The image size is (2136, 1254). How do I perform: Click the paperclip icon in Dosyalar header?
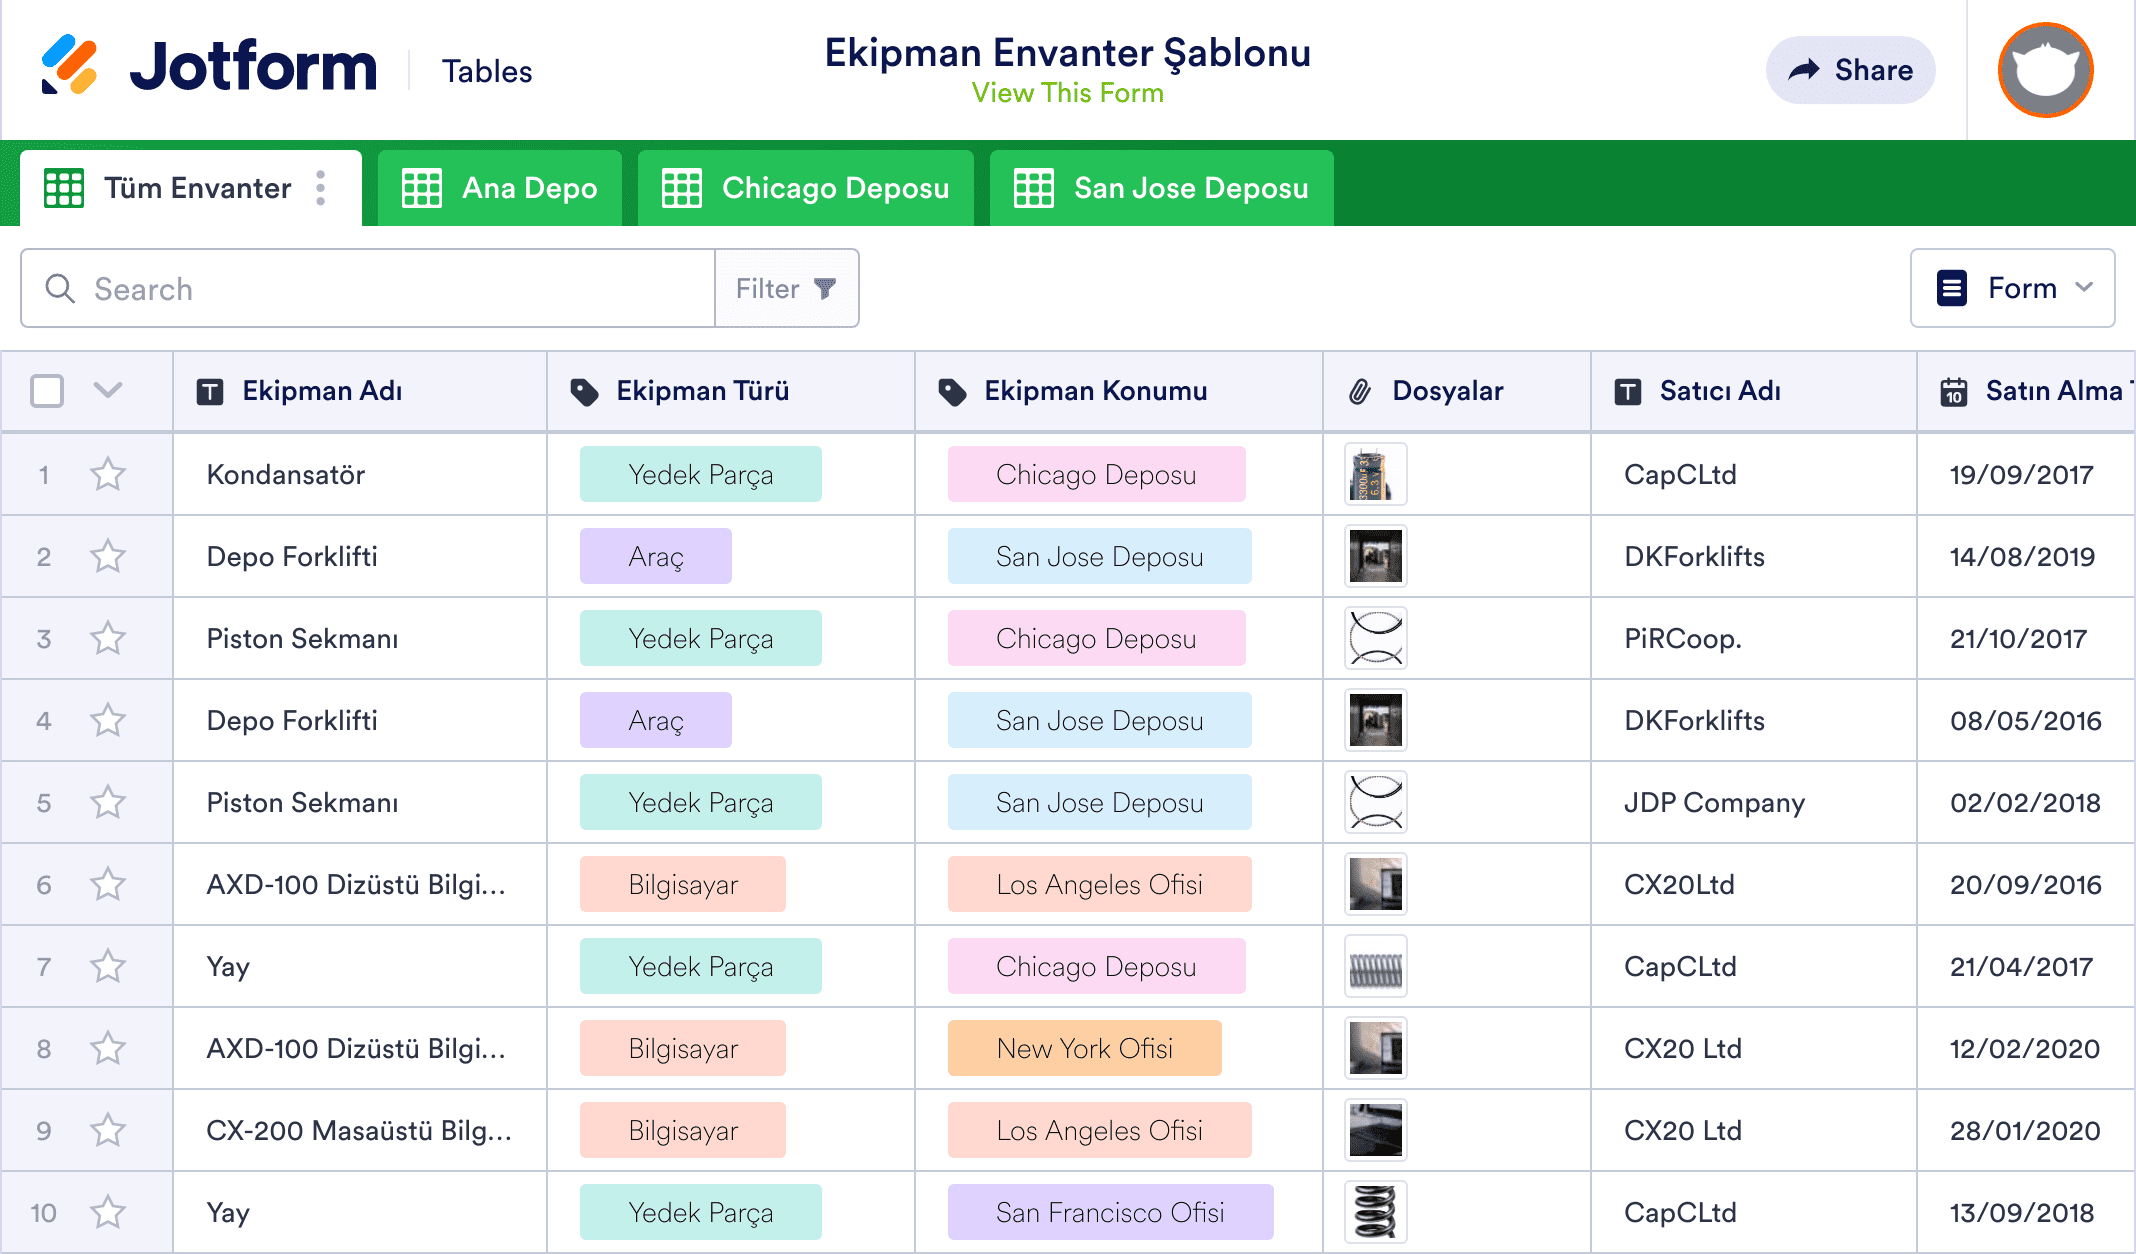coord(1360,392)
